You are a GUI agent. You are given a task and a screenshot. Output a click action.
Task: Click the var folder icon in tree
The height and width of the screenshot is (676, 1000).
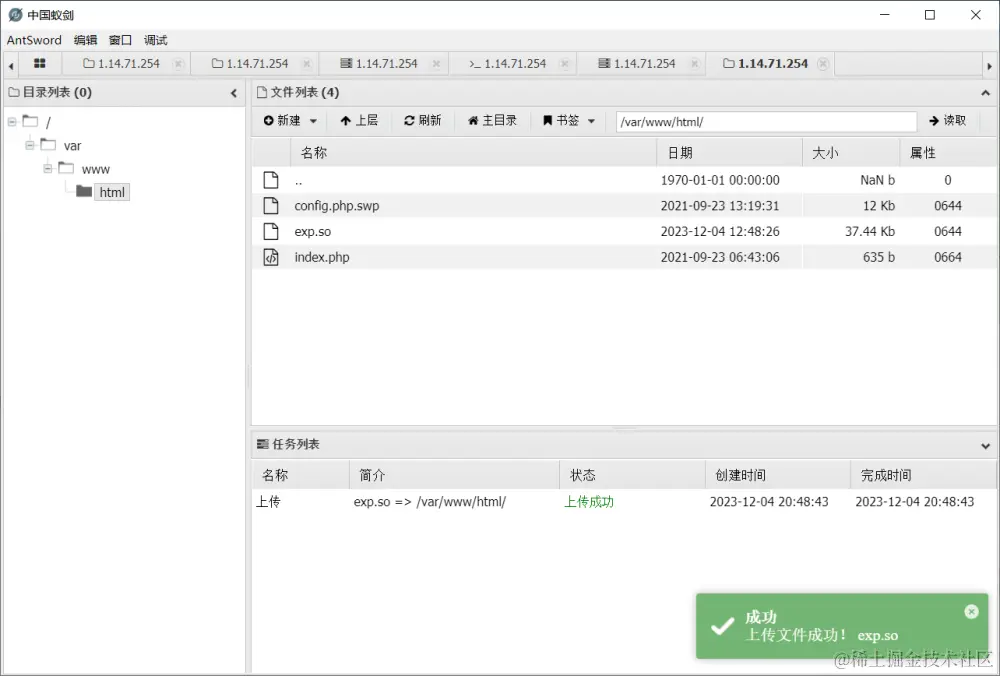pos(48,144)
